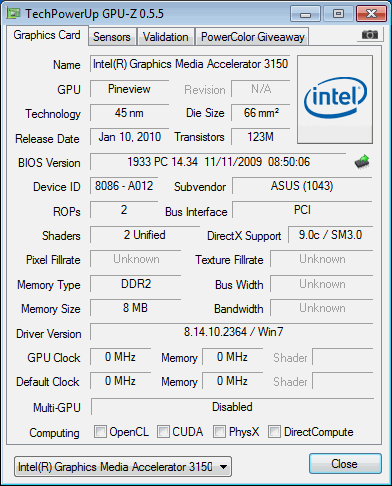
Task: Toggle the DirectCompute checkbox
Action: [x=274, y=432]
